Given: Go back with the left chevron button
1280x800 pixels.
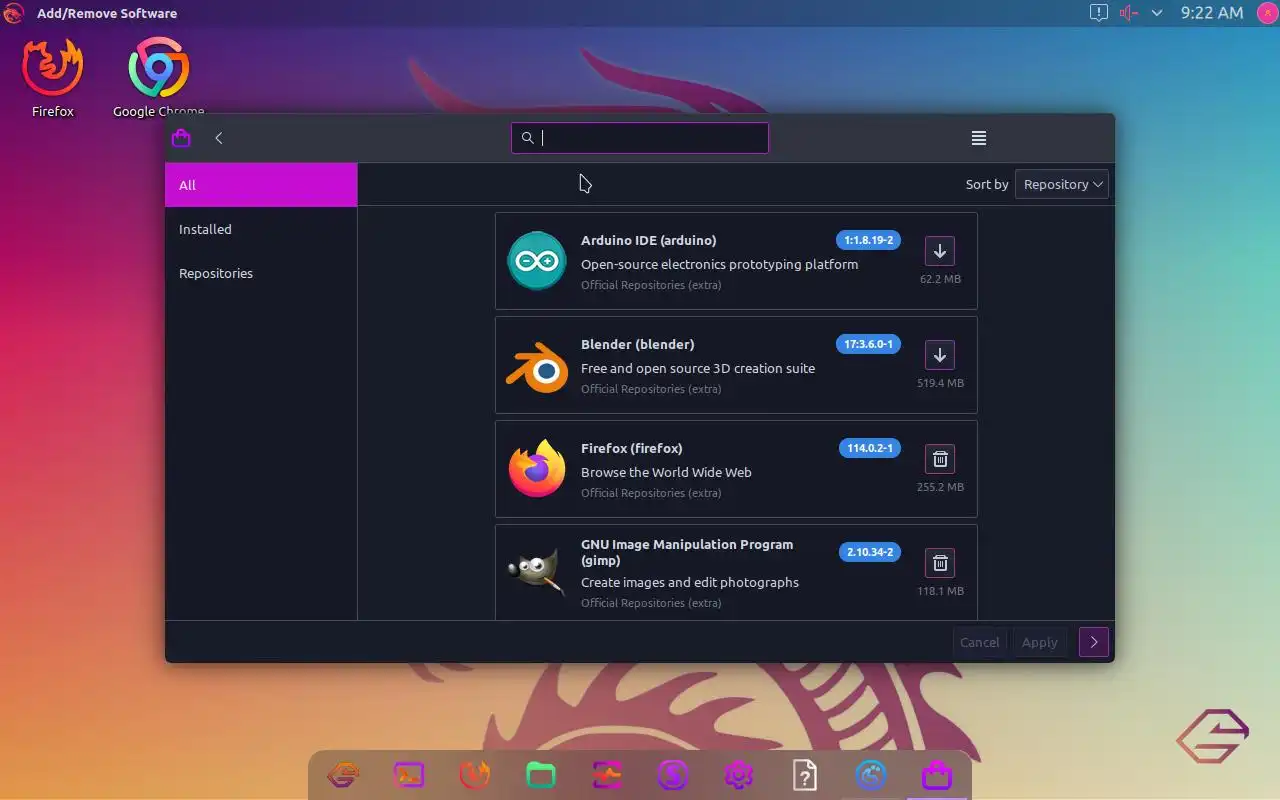Looking at the screenshot, I should (219, 138).
